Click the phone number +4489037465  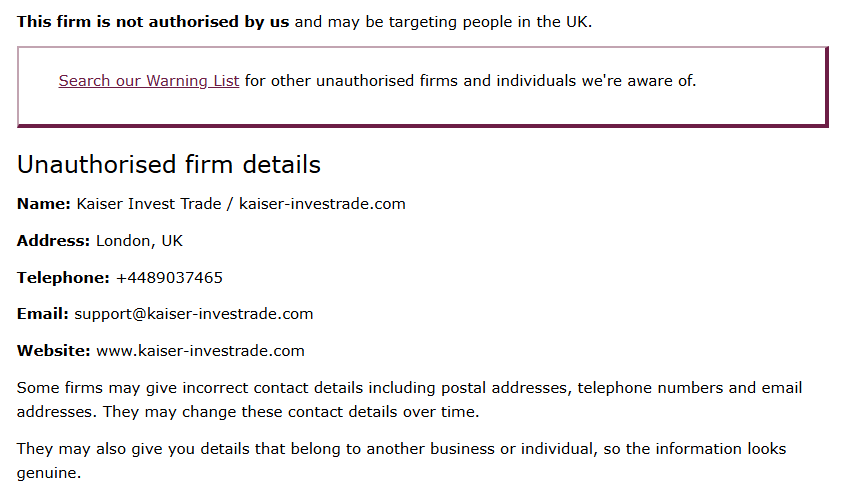pyautogui.click(x=169, y=278)
